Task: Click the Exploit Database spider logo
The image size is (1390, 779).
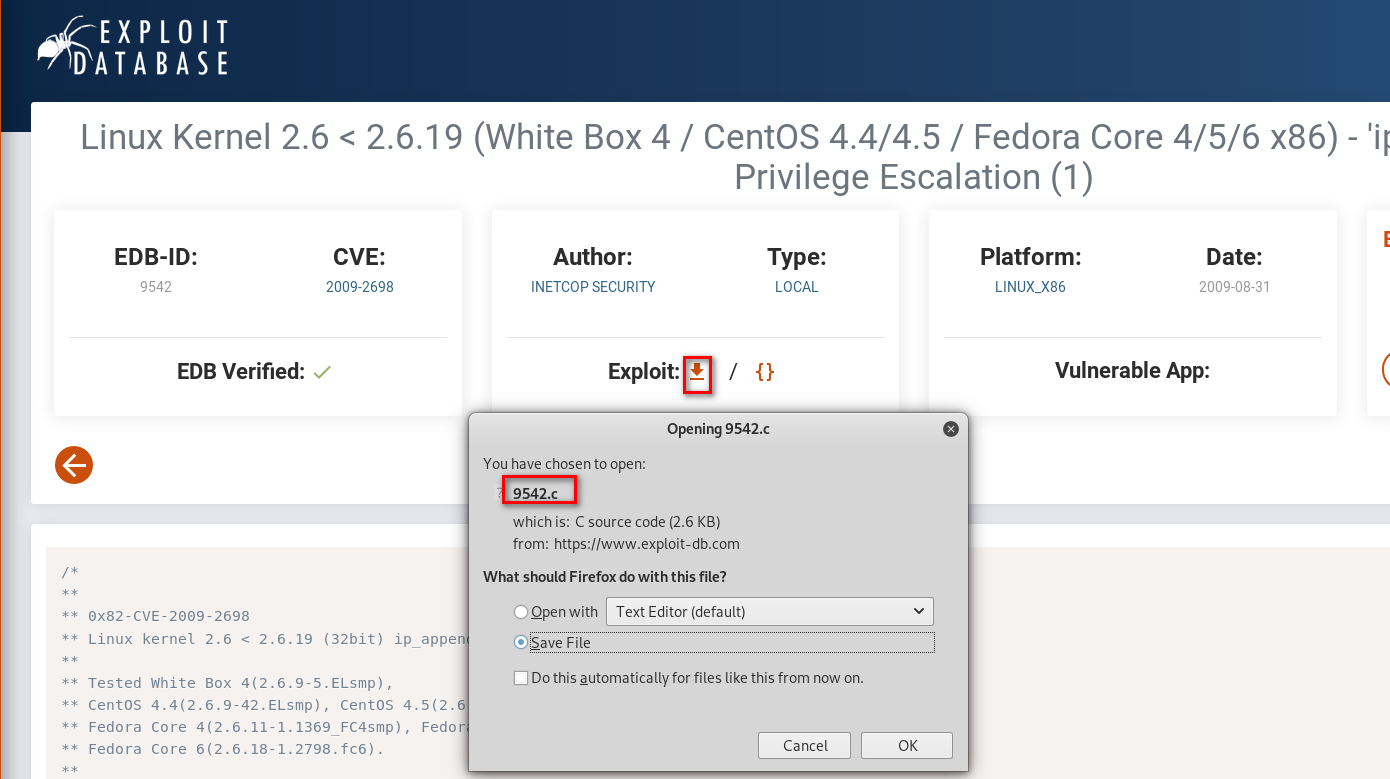Action: point(133,46)
